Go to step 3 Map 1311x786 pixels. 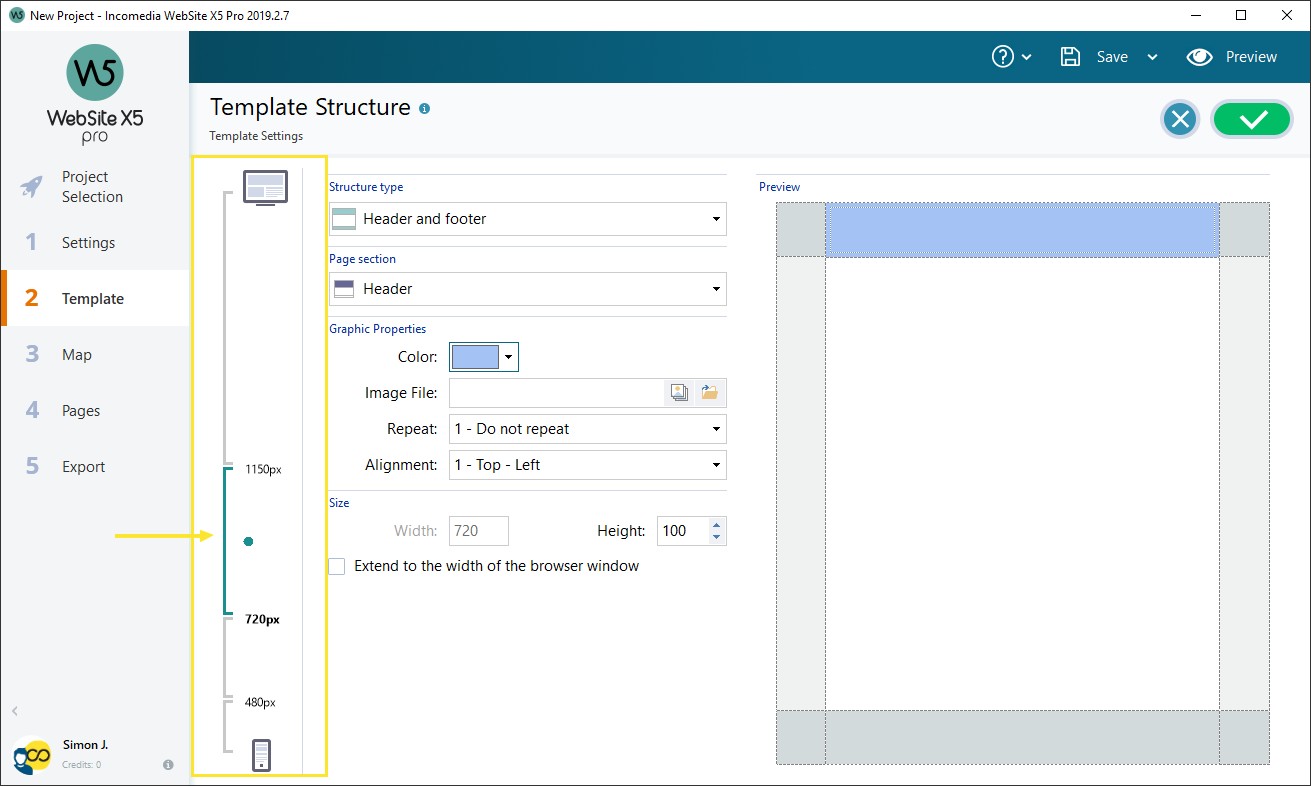click(x=95, y=355)
